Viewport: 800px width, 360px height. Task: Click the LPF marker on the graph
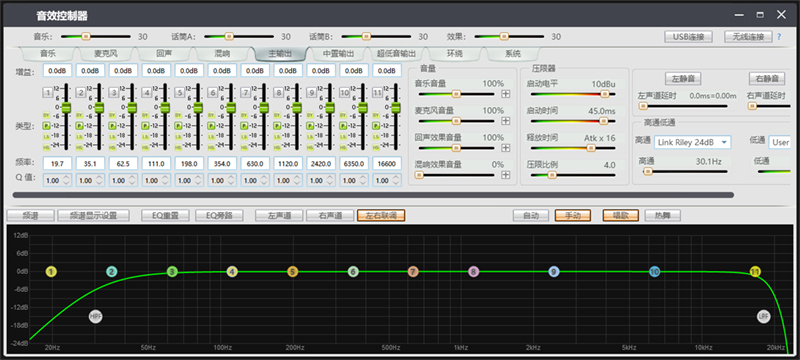pyautogui.click(x=763, y=316)
